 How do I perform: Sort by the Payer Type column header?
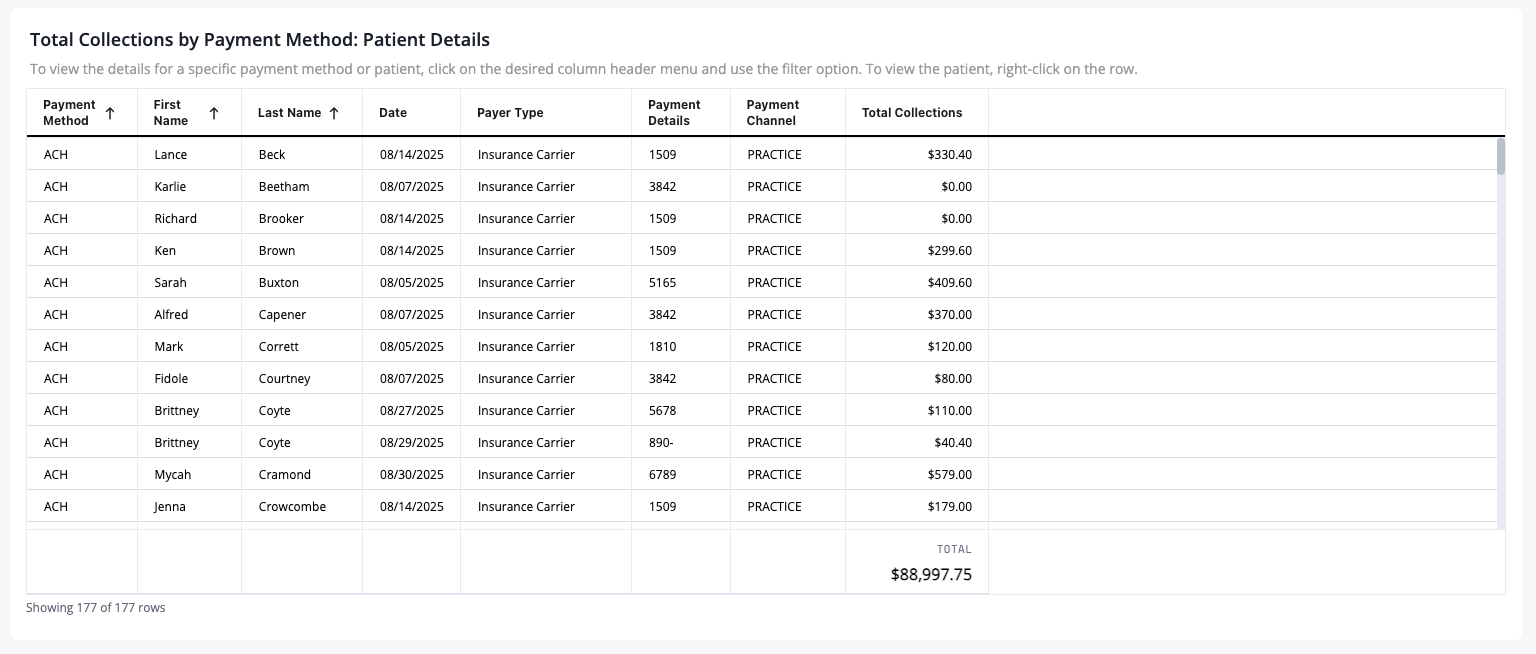click(x=511, y=113)
